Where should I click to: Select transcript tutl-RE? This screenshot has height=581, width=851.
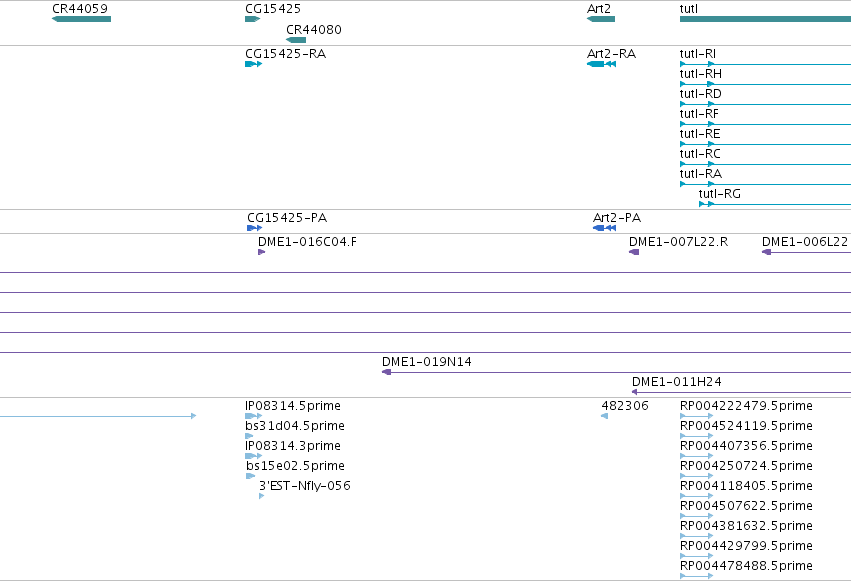pos(765,144)
